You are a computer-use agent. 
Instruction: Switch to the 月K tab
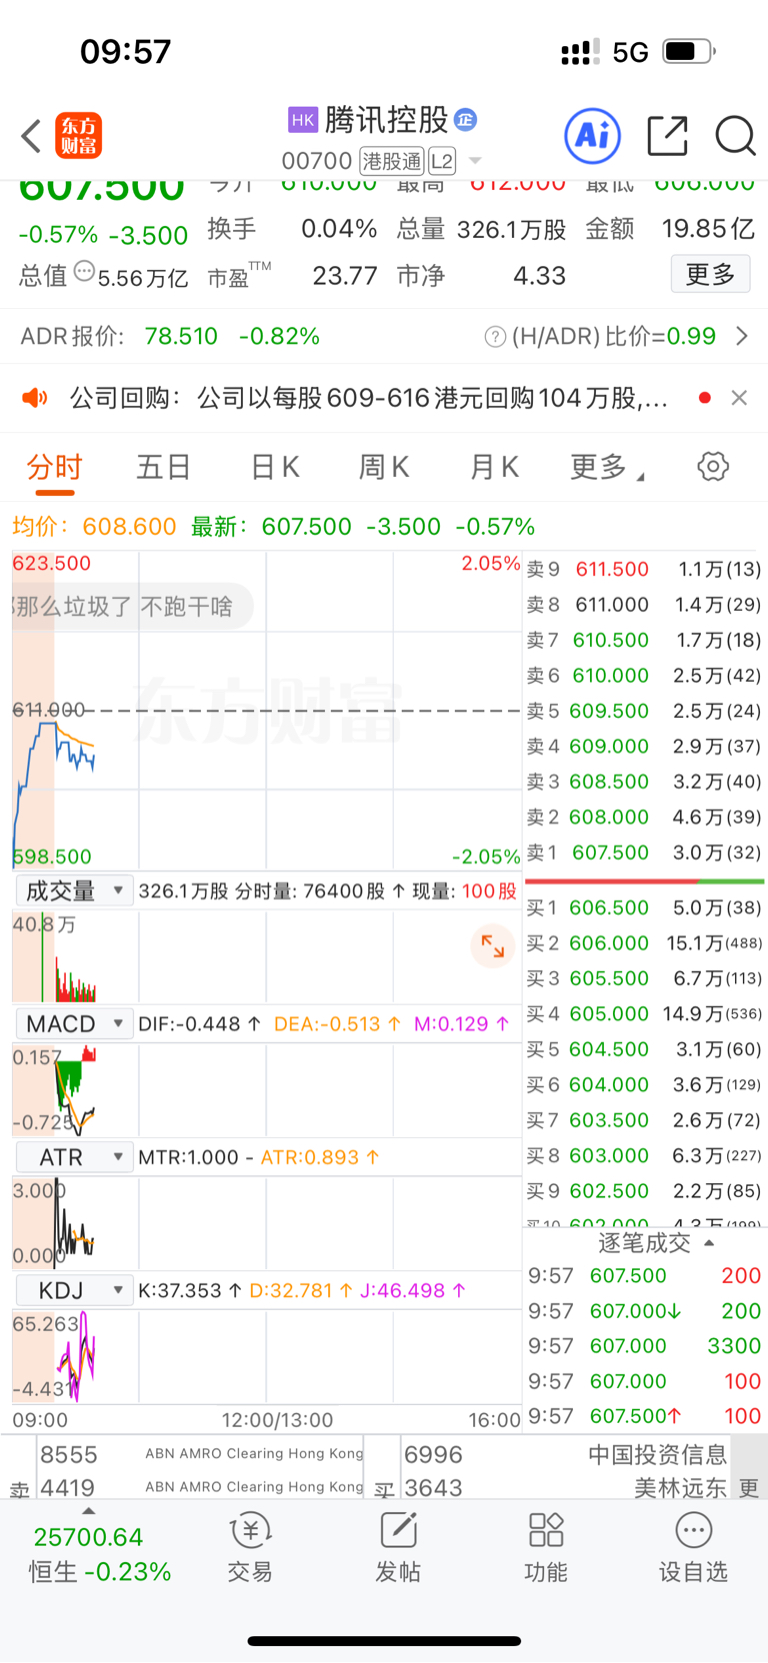point(494,467)
